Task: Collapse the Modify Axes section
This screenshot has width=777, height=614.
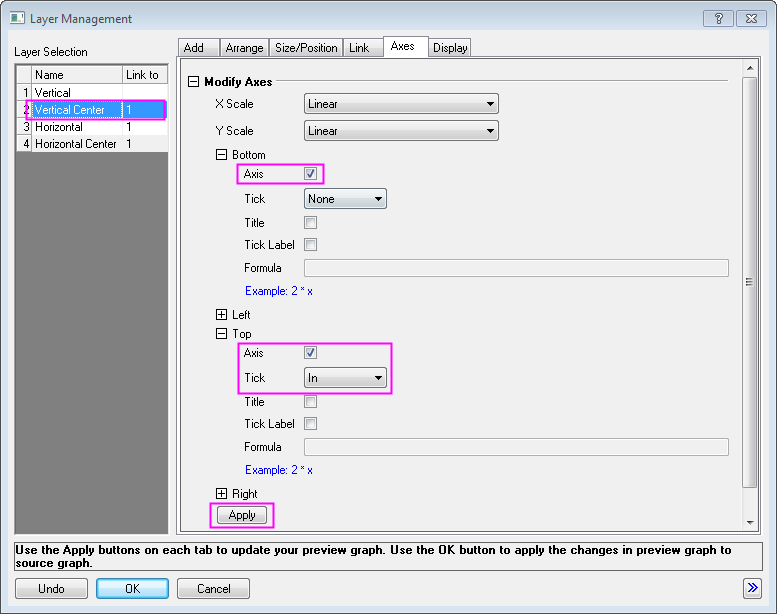Action: pyautogui.click(x=194, y=82)
